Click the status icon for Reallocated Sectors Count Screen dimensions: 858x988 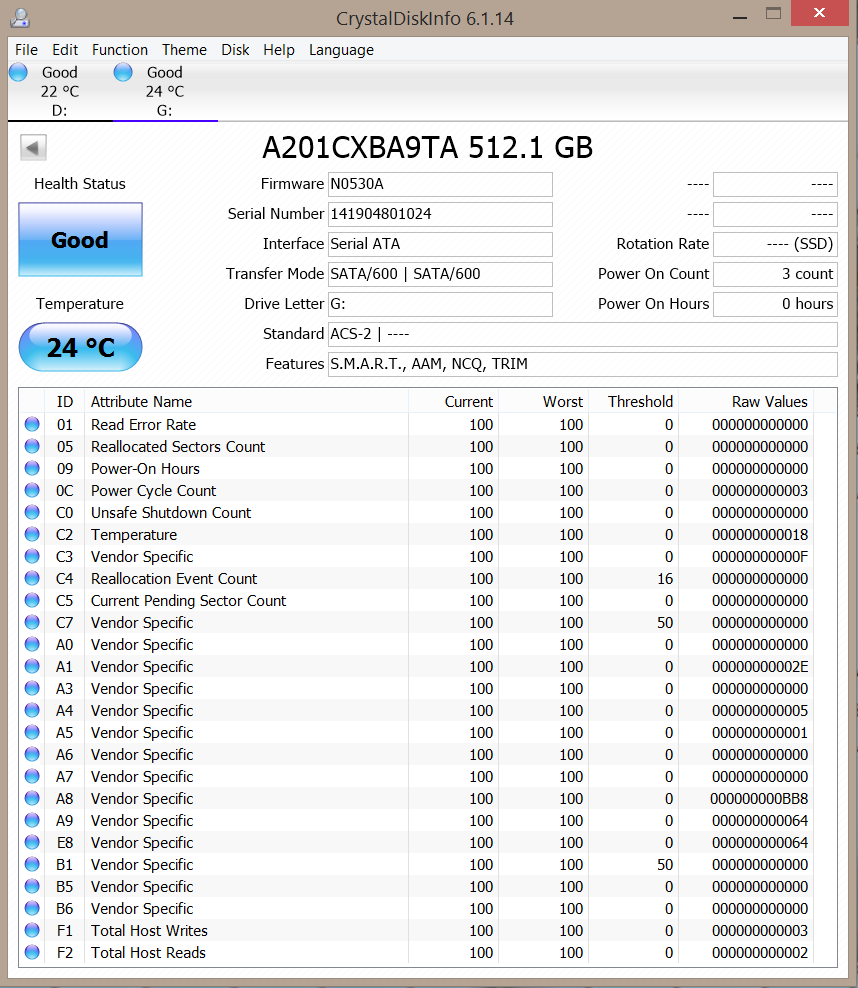click(32, 447)
